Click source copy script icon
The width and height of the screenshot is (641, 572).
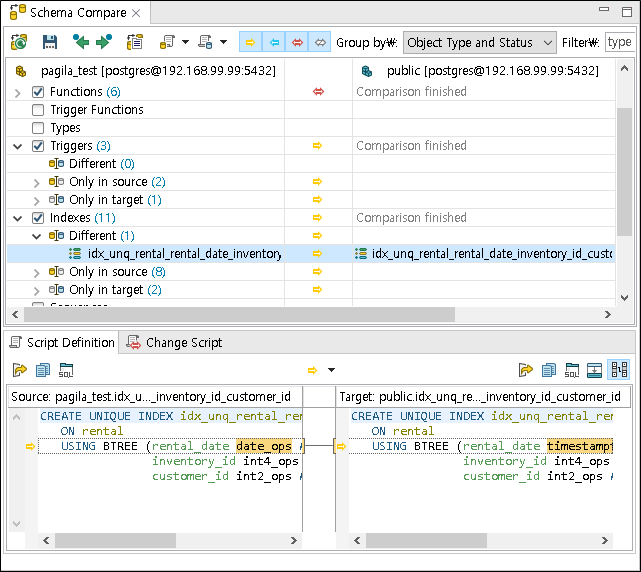[x=43, y=370]
